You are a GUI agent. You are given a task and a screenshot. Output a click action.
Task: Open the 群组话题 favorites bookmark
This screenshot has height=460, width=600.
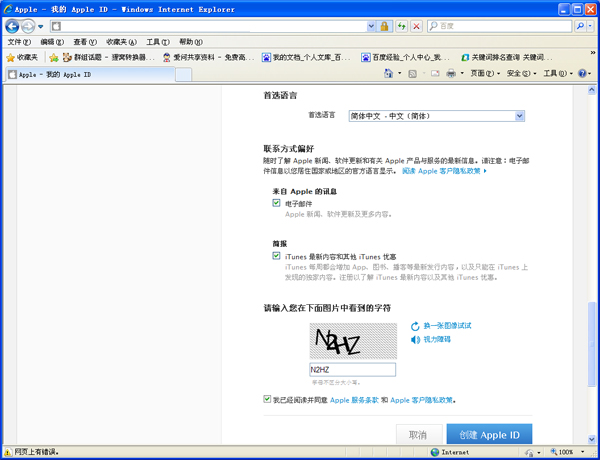click(x=109, y=57)
